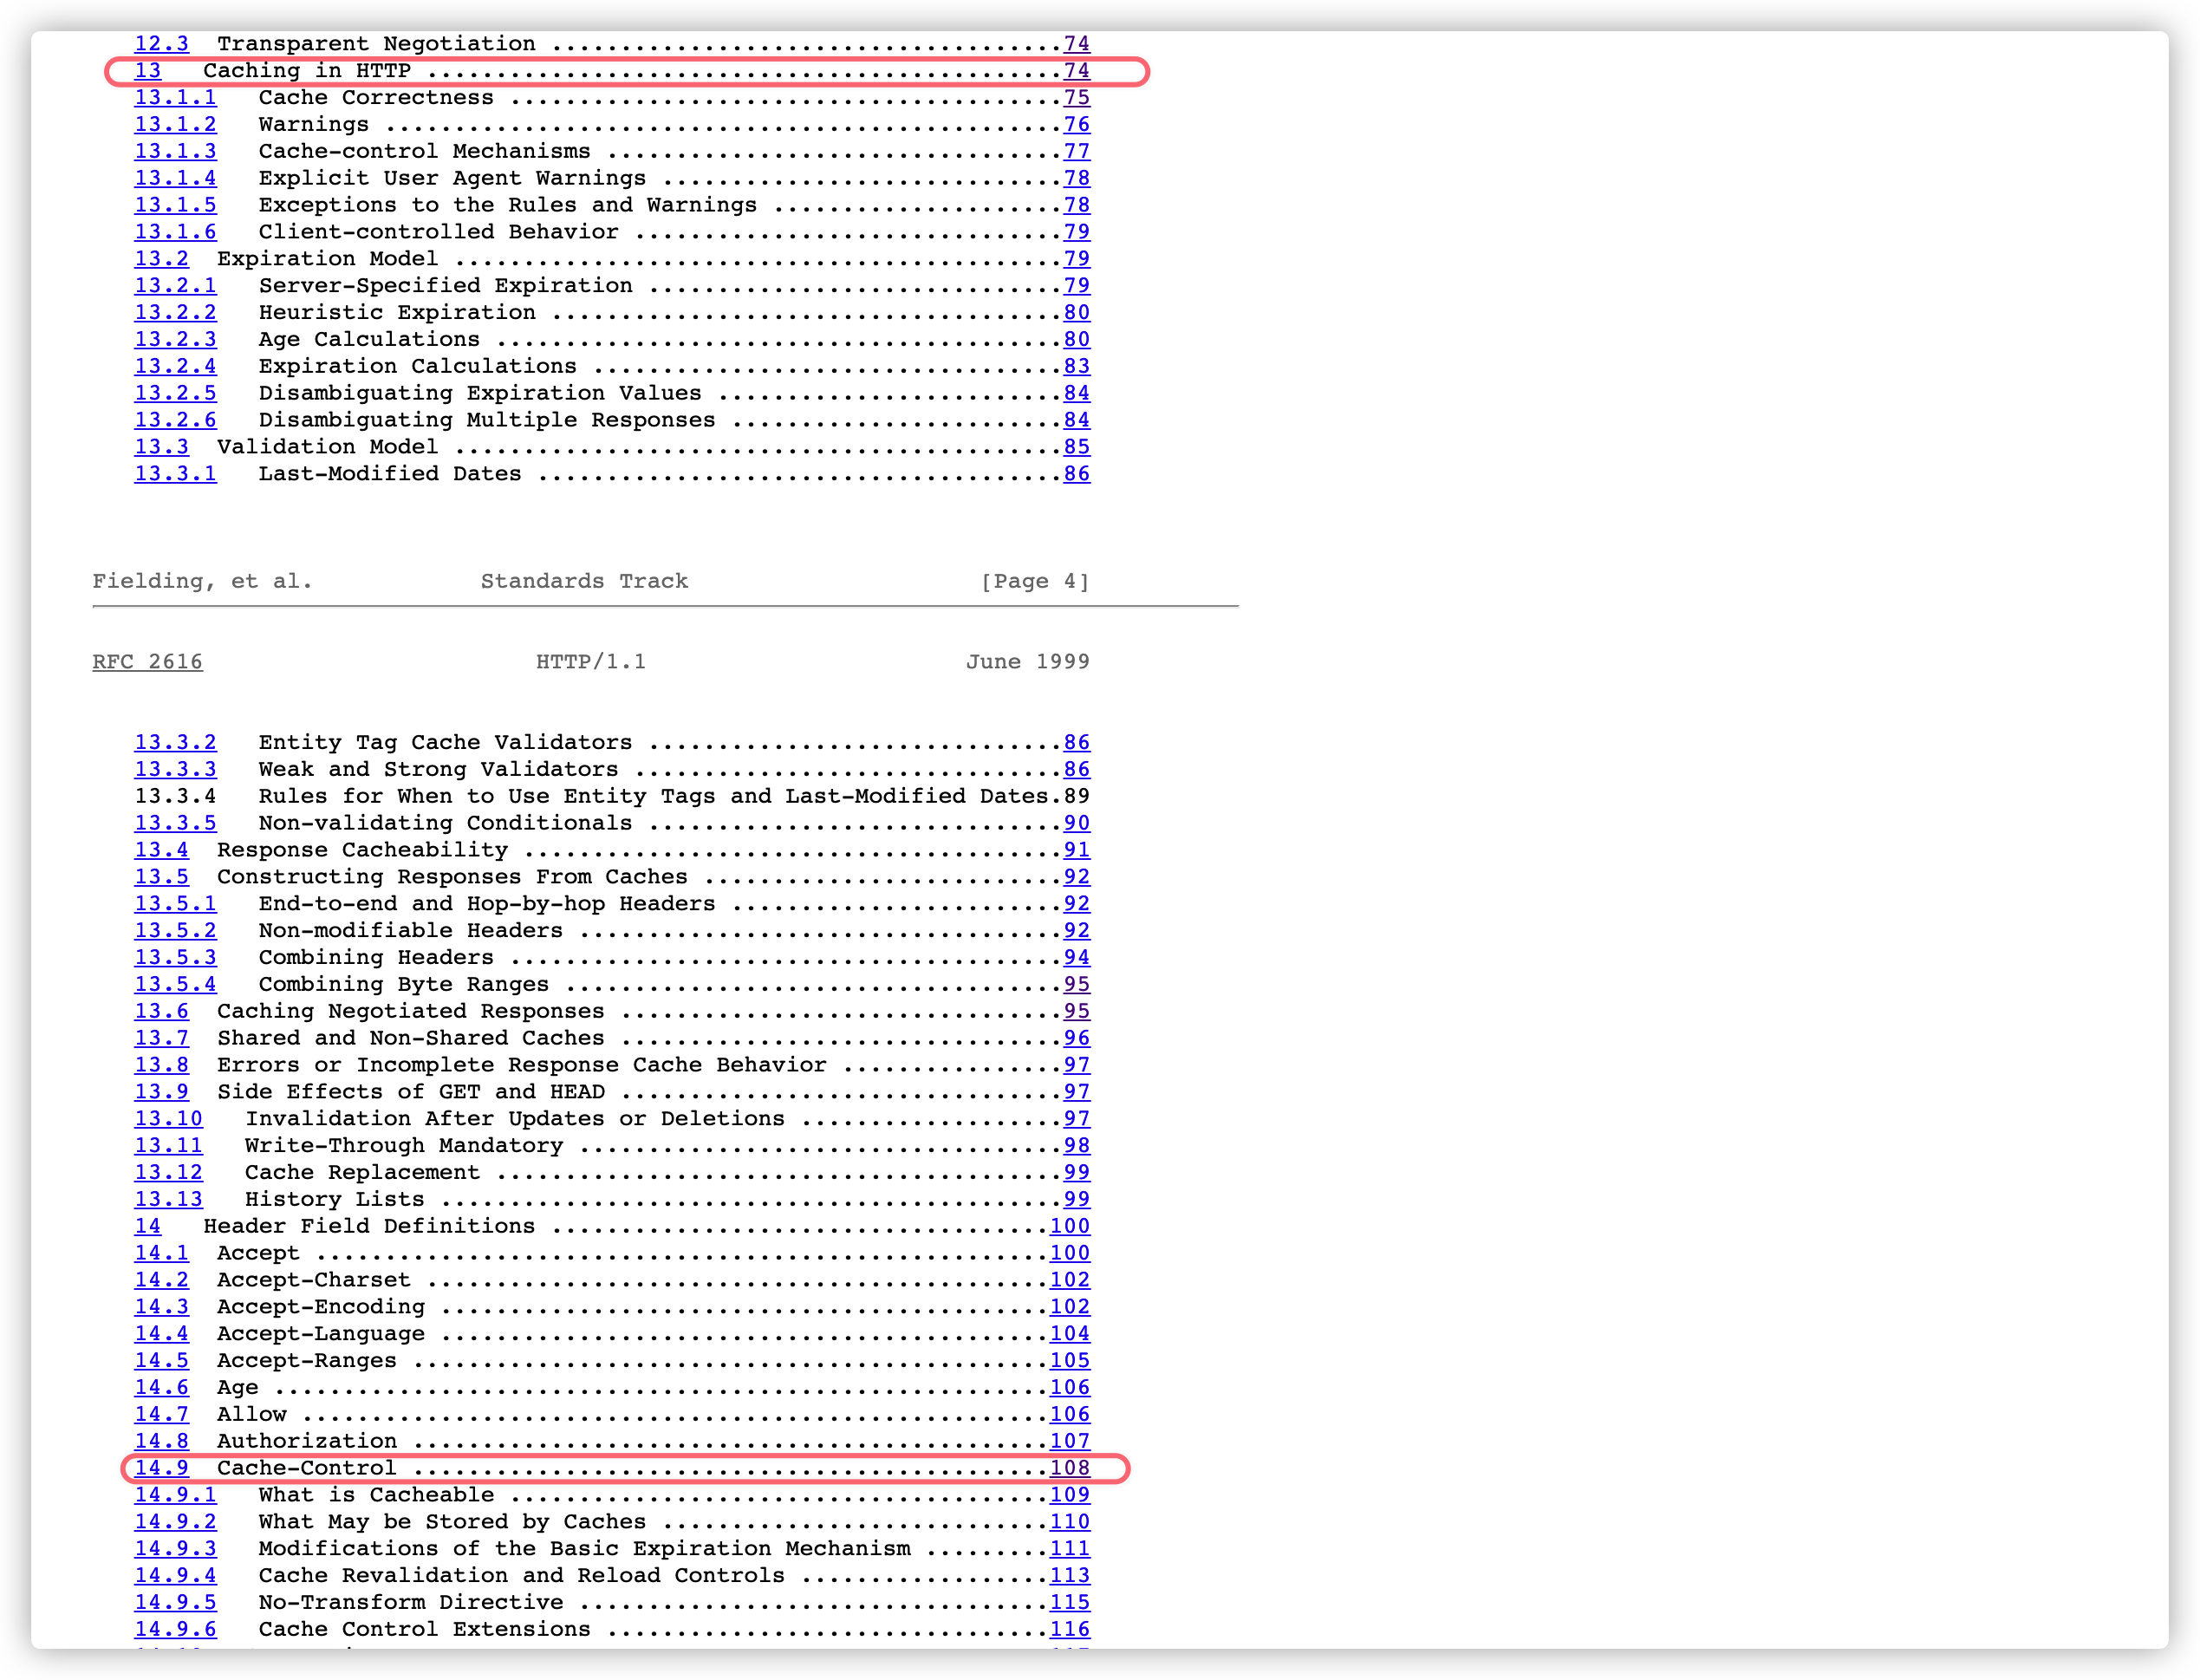
Task: Click the 12.3 Transparent Negotiation link
Action: 161,44
